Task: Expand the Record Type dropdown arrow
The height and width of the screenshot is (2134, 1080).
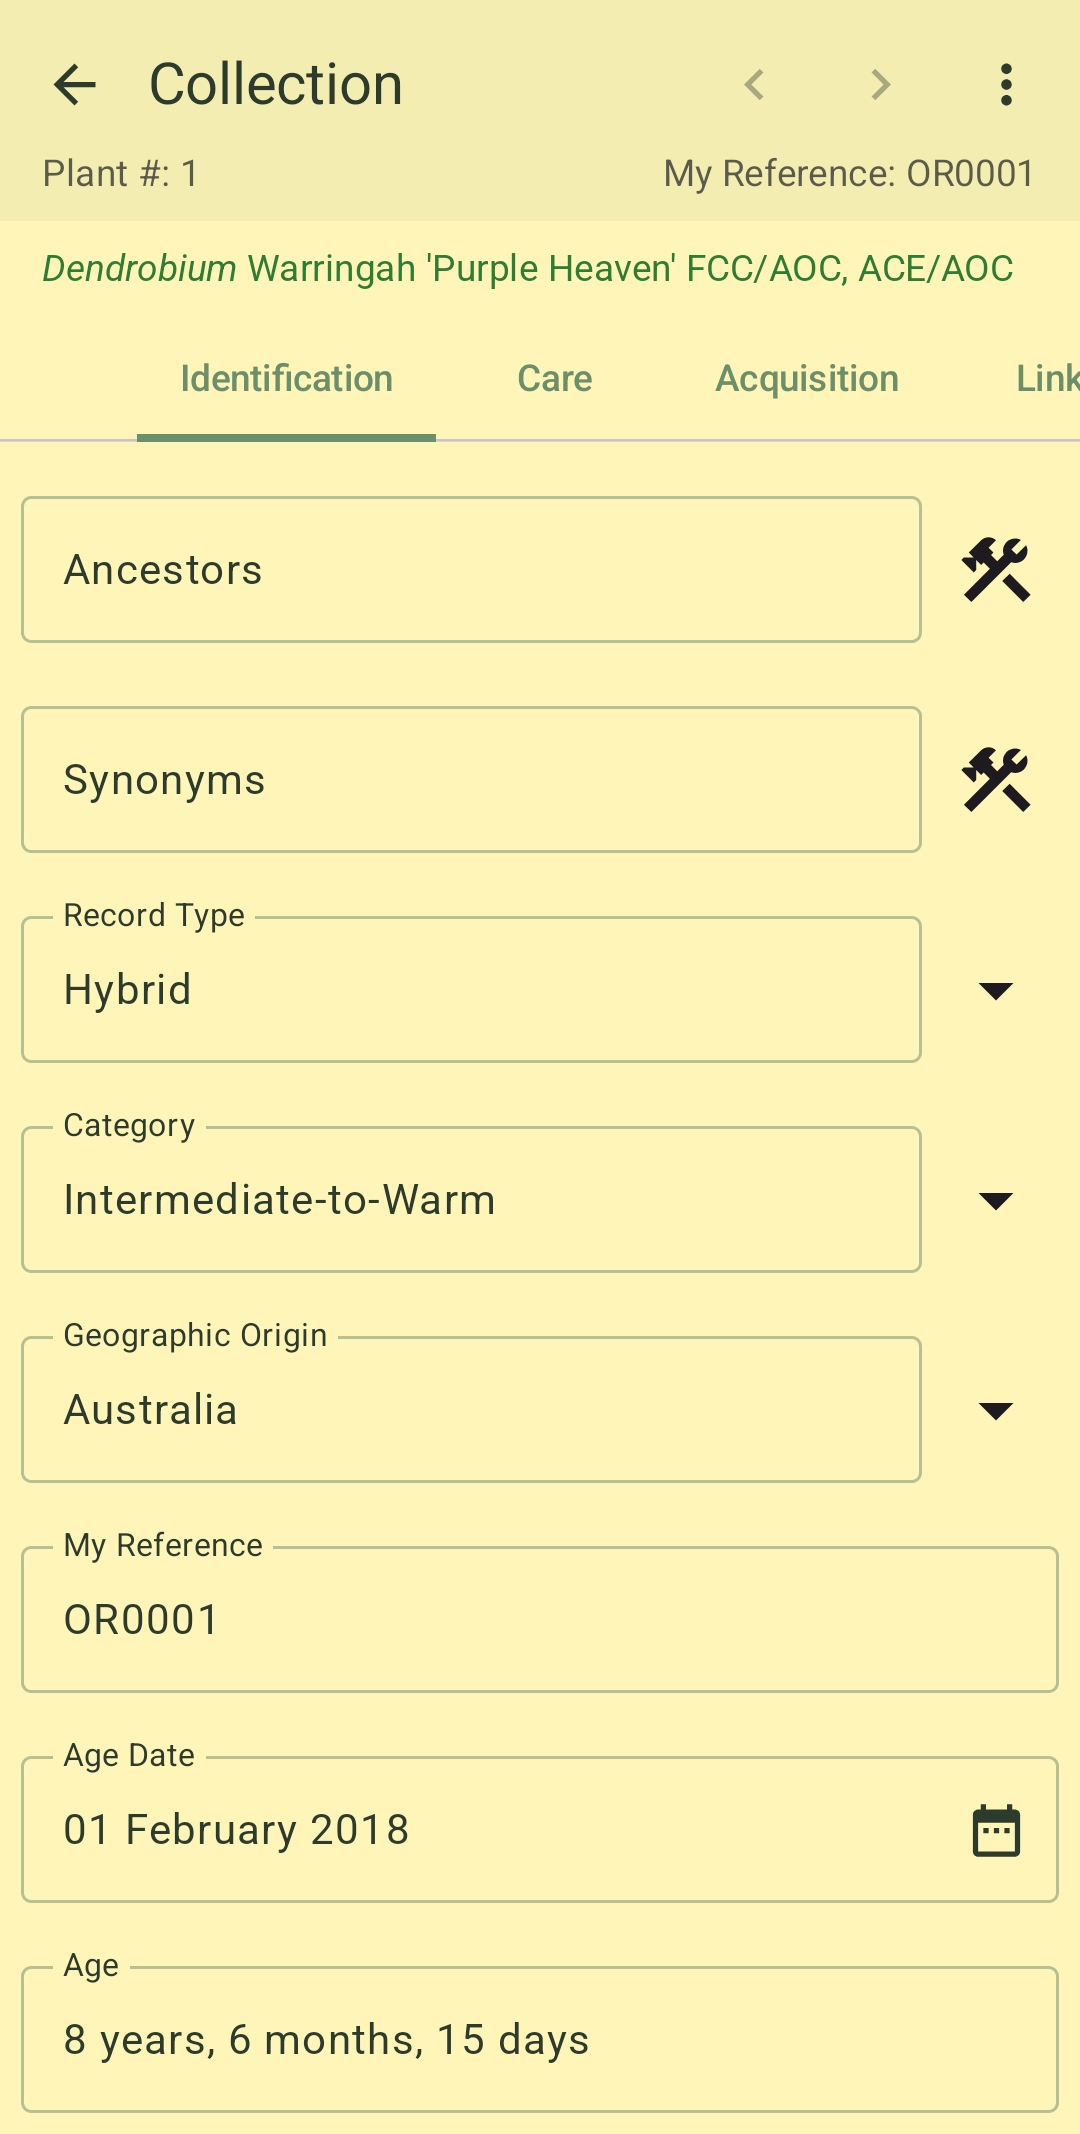Action: (996, 990)
